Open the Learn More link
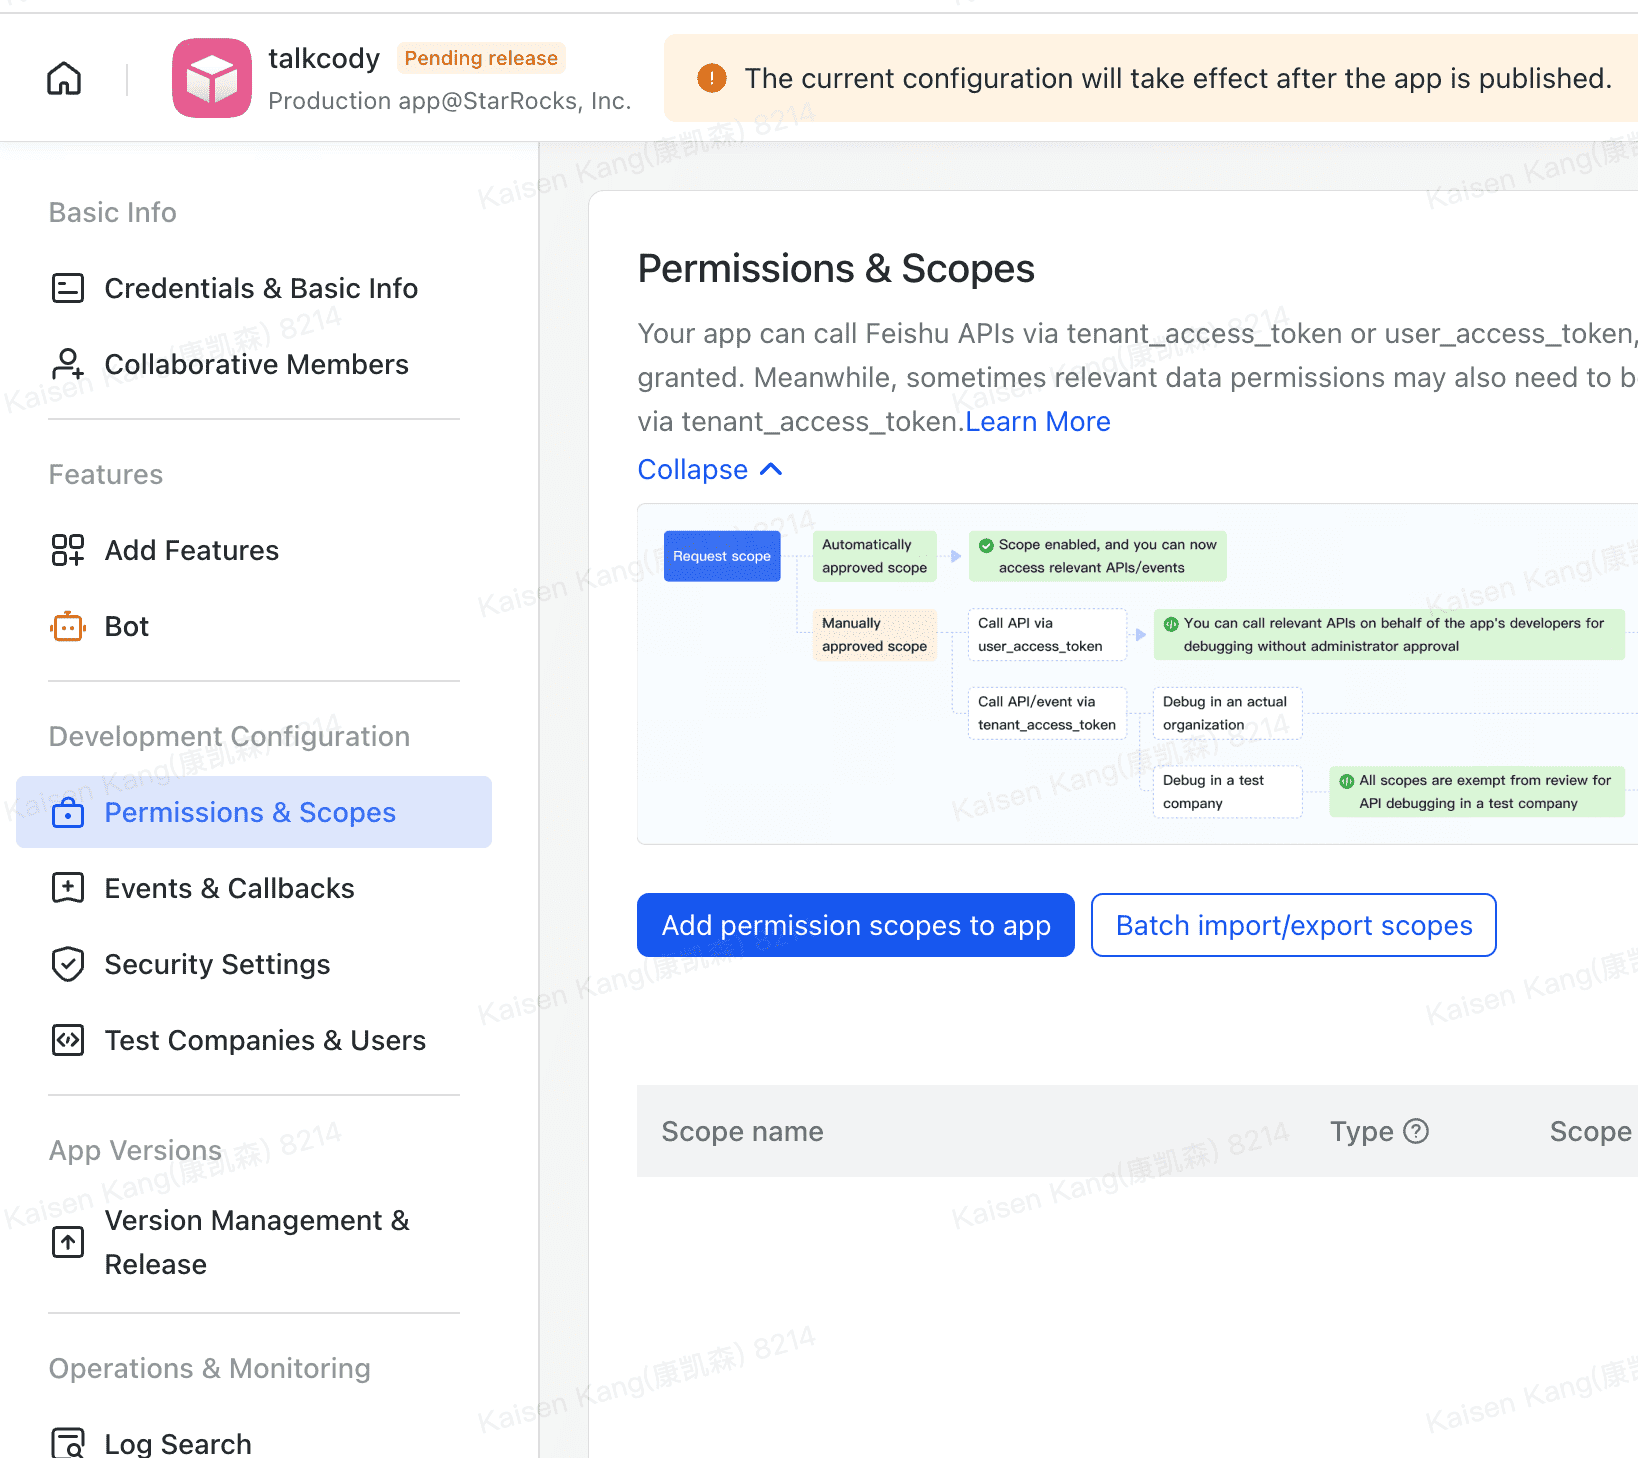This screenshot has width=1638, height=1458. (1037, 421)
